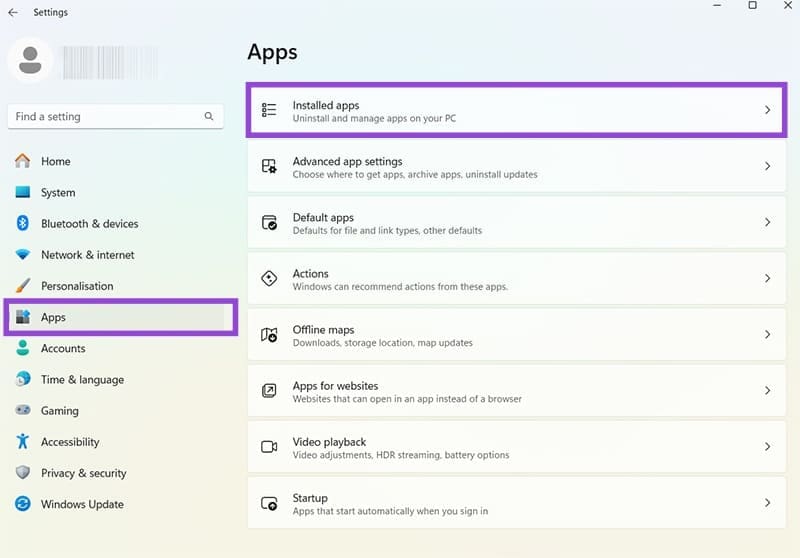The width and height of the screenshot is (800, 558).
Task: Open the Startup title
Action: point(310,498)
